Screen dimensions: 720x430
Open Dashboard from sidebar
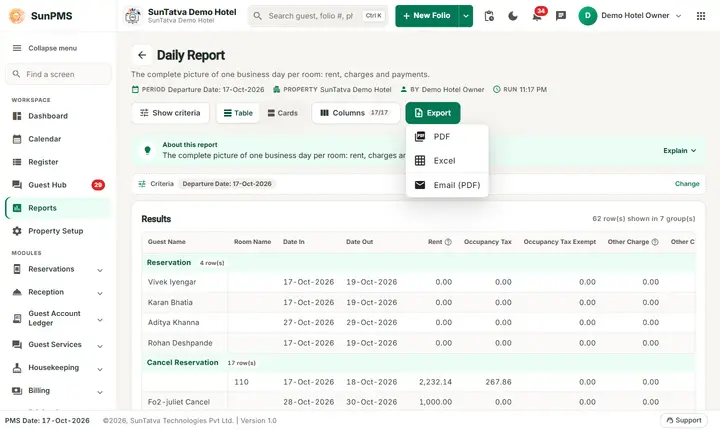click(x=58, y=116)
